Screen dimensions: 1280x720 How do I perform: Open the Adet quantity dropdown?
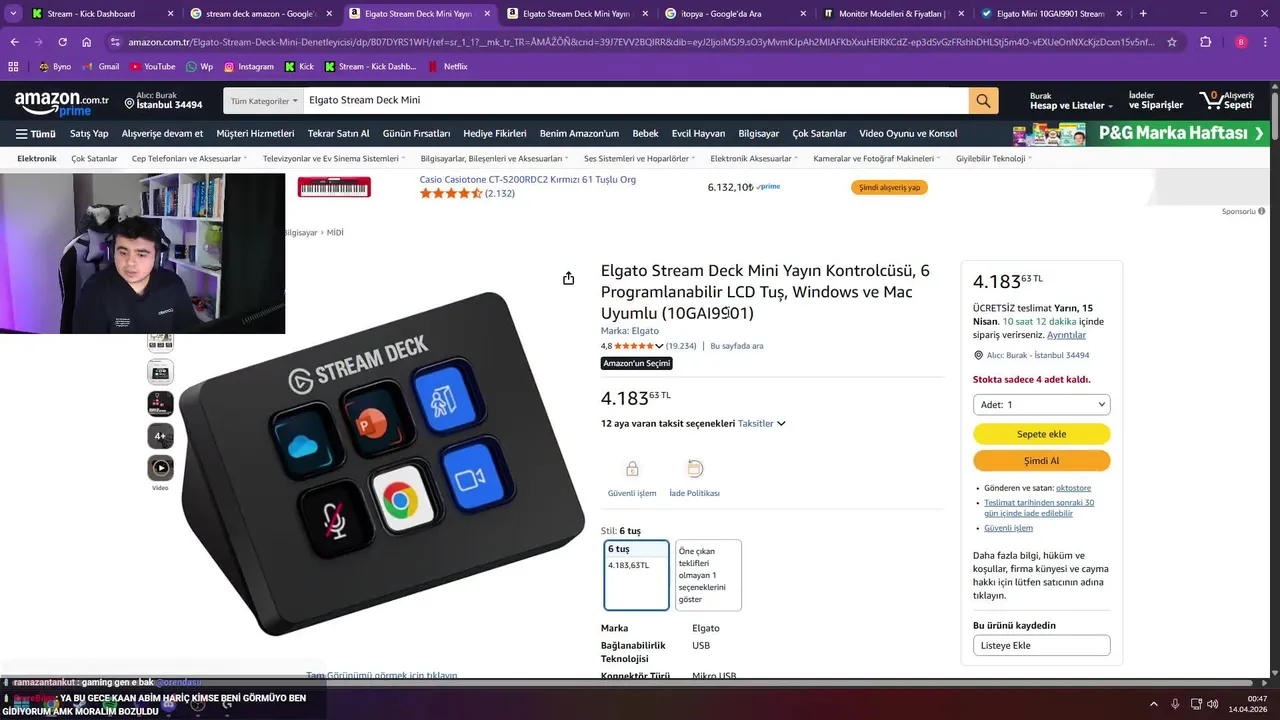(1041, 405)
